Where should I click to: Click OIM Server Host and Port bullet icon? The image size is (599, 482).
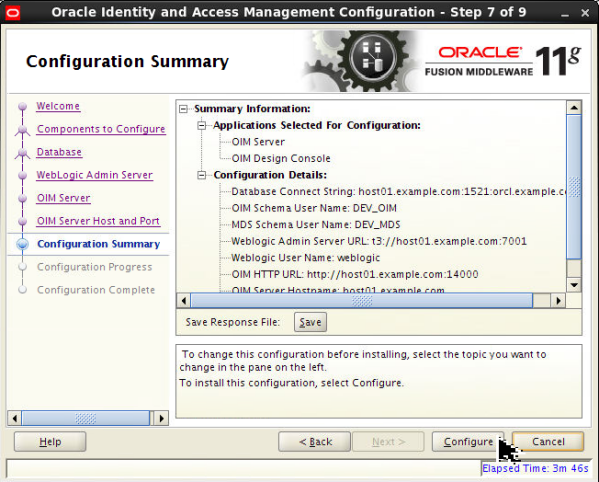coord(23,221)
